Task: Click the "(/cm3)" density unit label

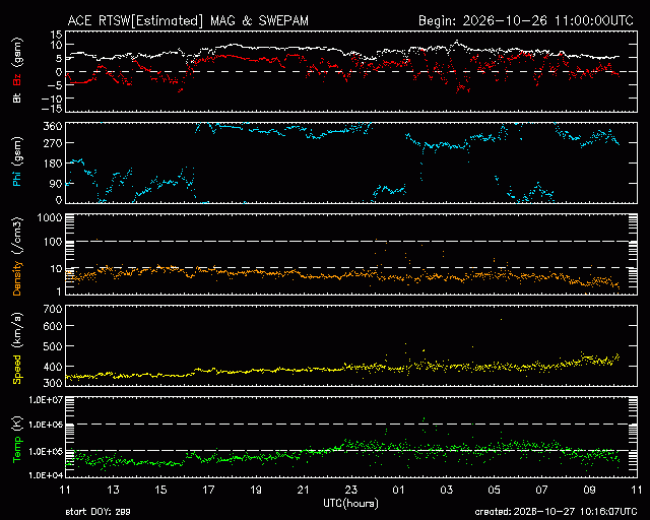Action: click(17, 236)
